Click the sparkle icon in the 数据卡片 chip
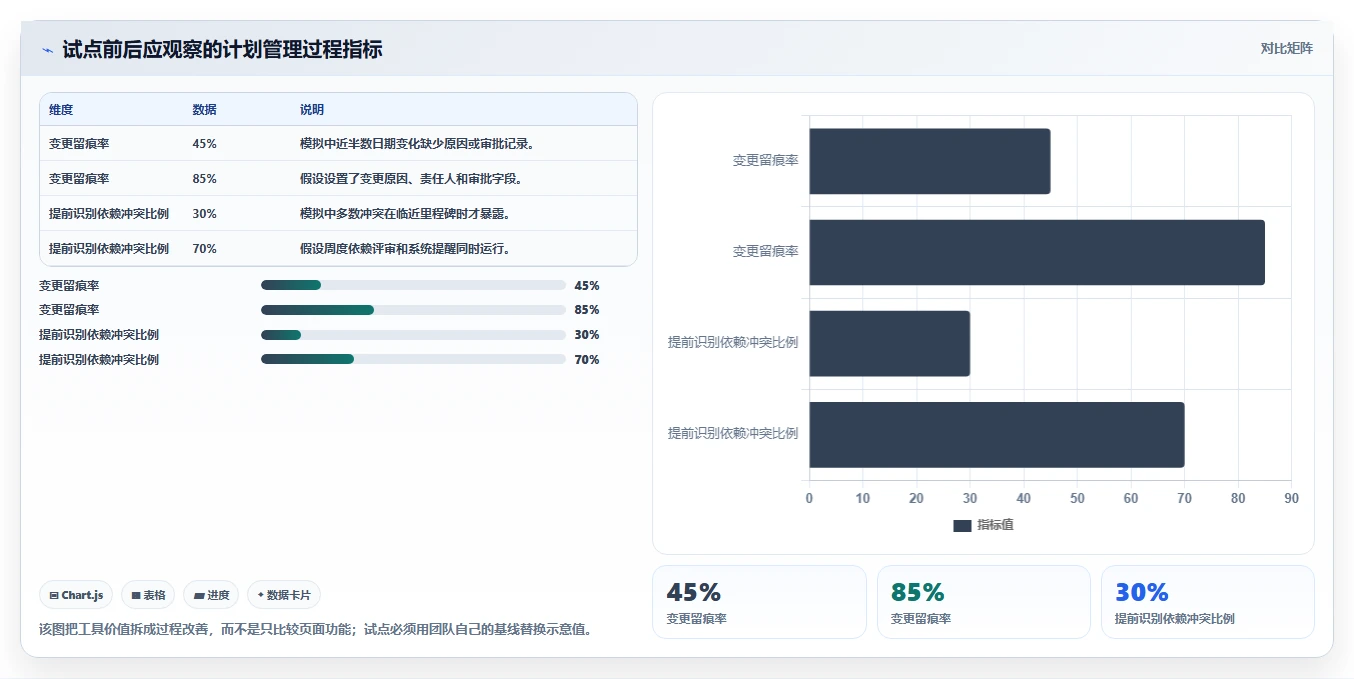Screen dimensions: 1354x679 point(261,595)
